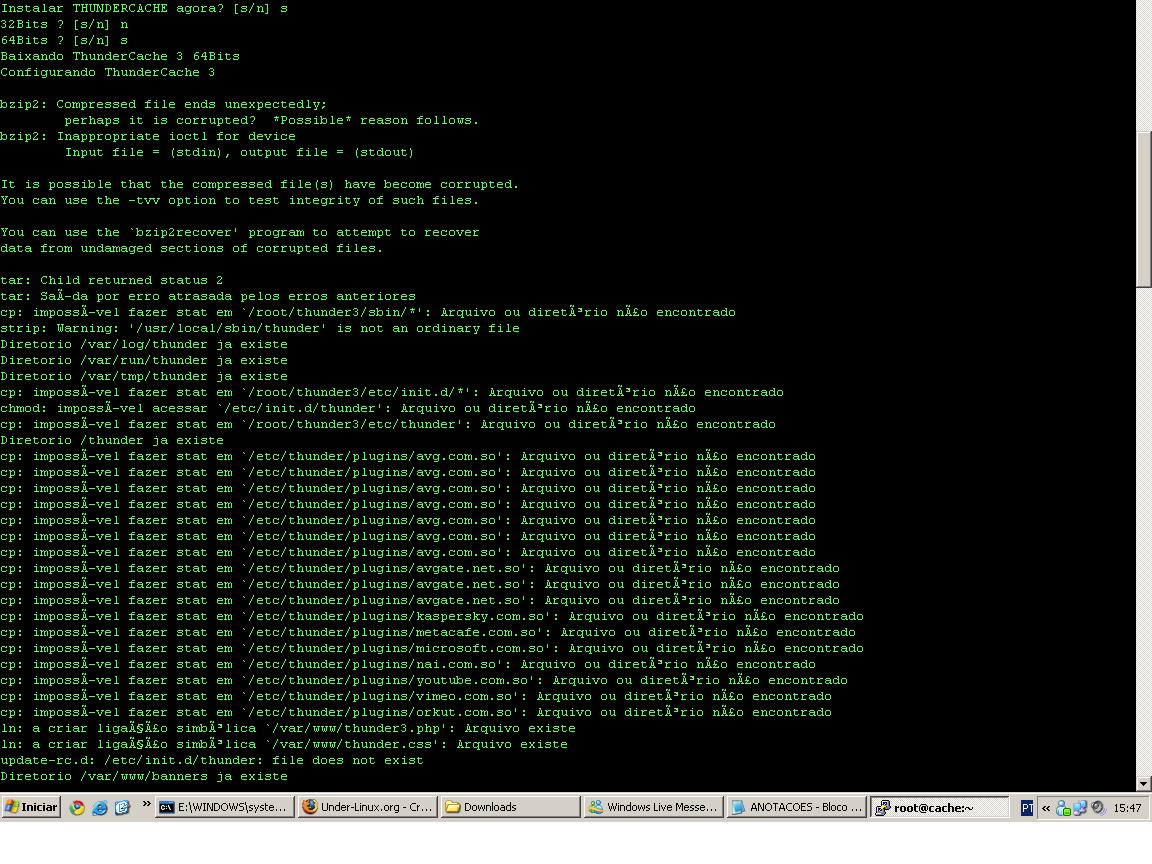Click the line '32Bits ? [s/n] n'

coord(64,24)
